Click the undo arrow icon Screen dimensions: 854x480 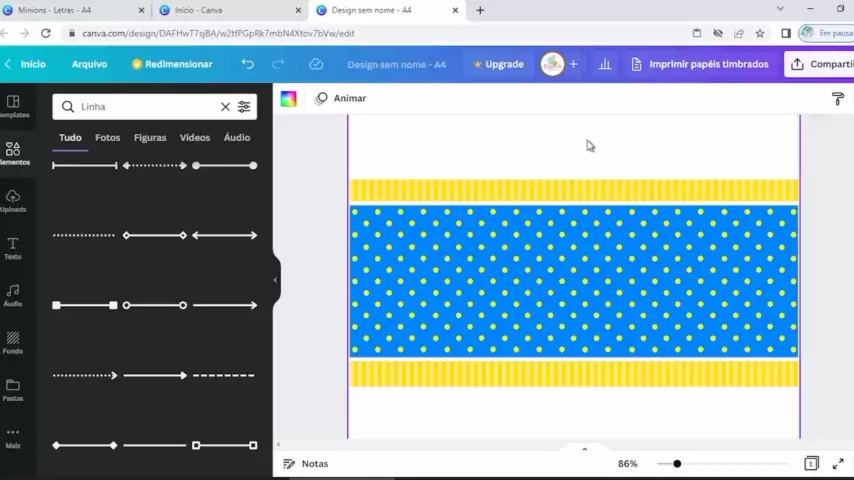[248, 64]
